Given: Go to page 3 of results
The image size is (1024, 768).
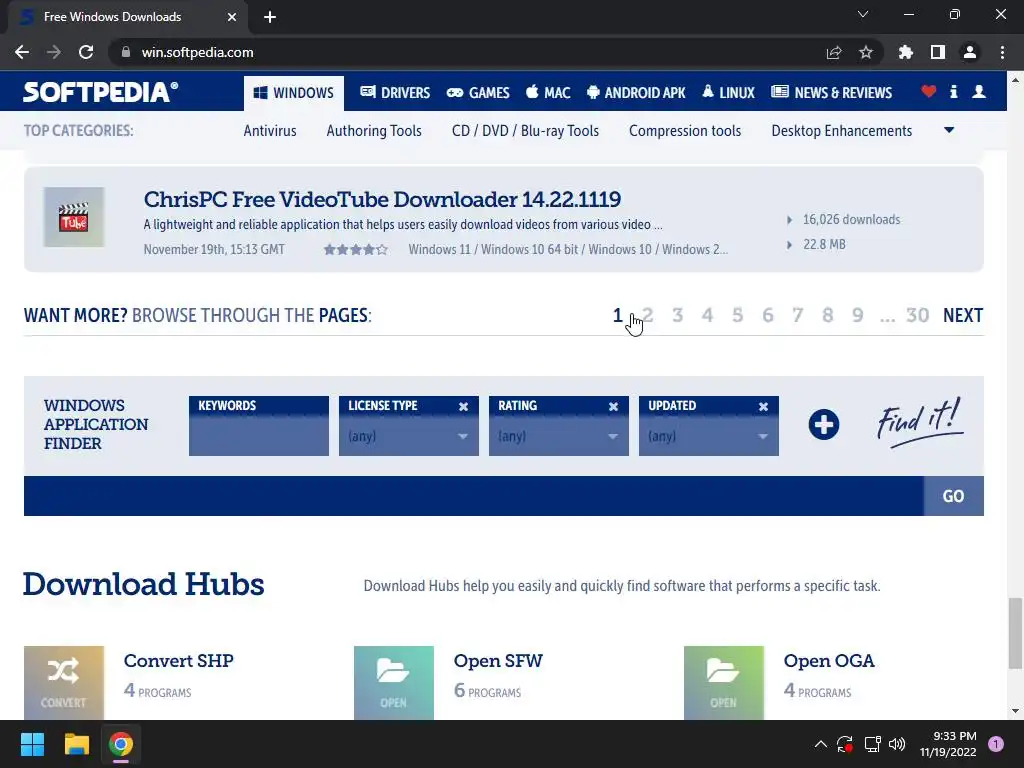Looking at the screenshot, I should 678,315.
